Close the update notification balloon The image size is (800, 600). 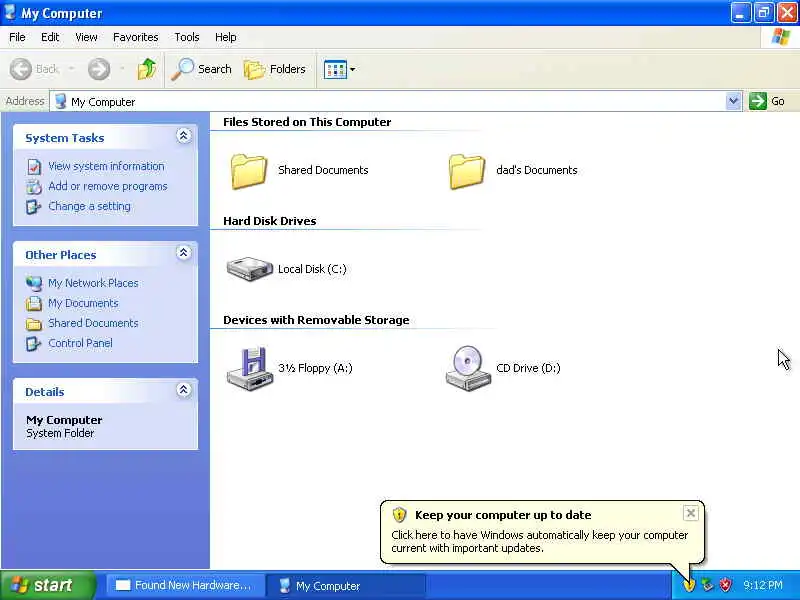tap(690, 513)
